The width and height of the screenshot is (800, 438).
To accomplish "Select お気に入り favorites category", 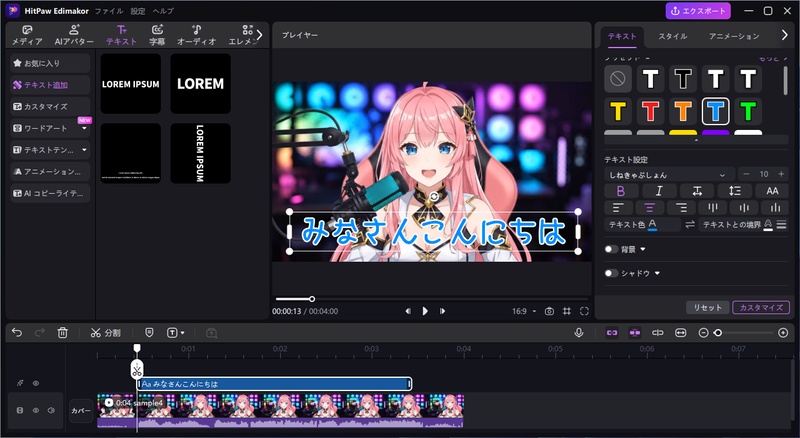I will point(50,63).
